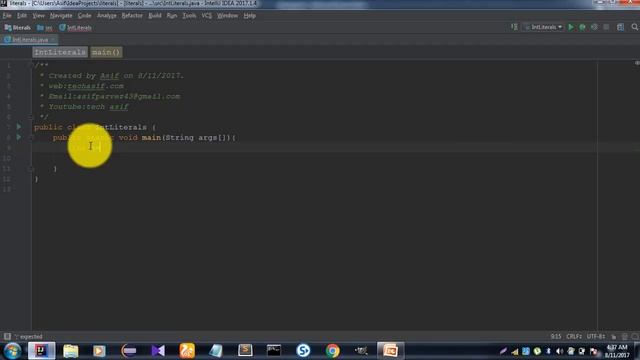Collapse the header comment block fold marker
The height and width of the screenshot is (360, 640).
pyautogui.click(x=30, y=65)
